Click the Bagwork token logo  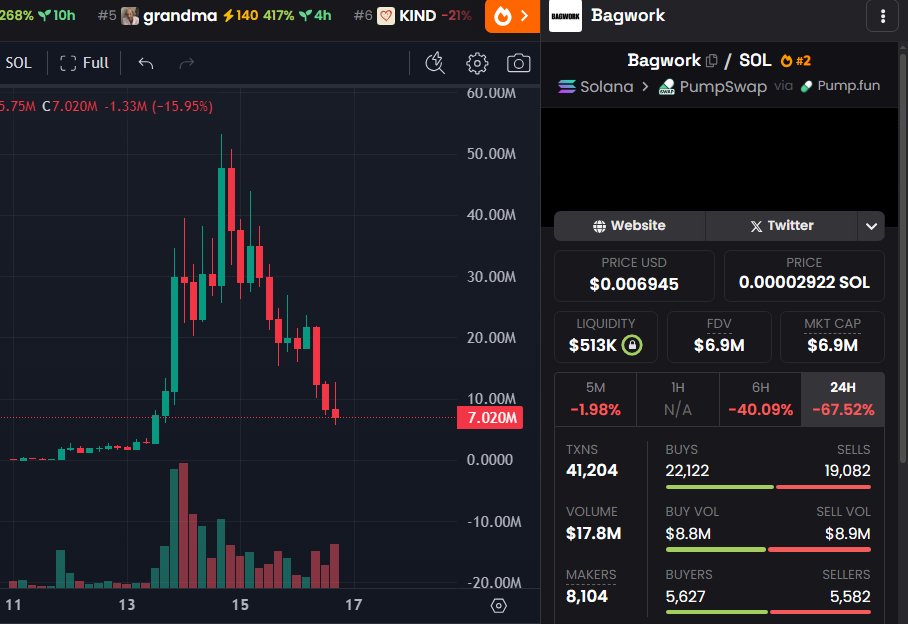click(x=565, y=16)
